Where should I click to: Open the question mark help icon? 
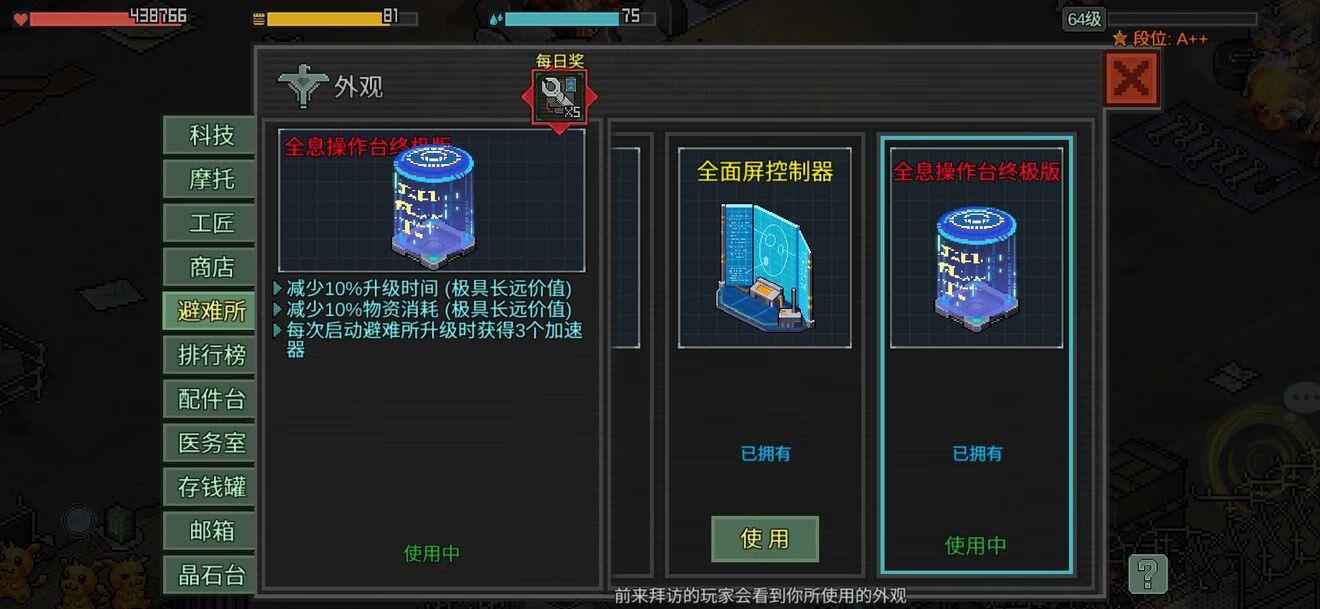1148,574
